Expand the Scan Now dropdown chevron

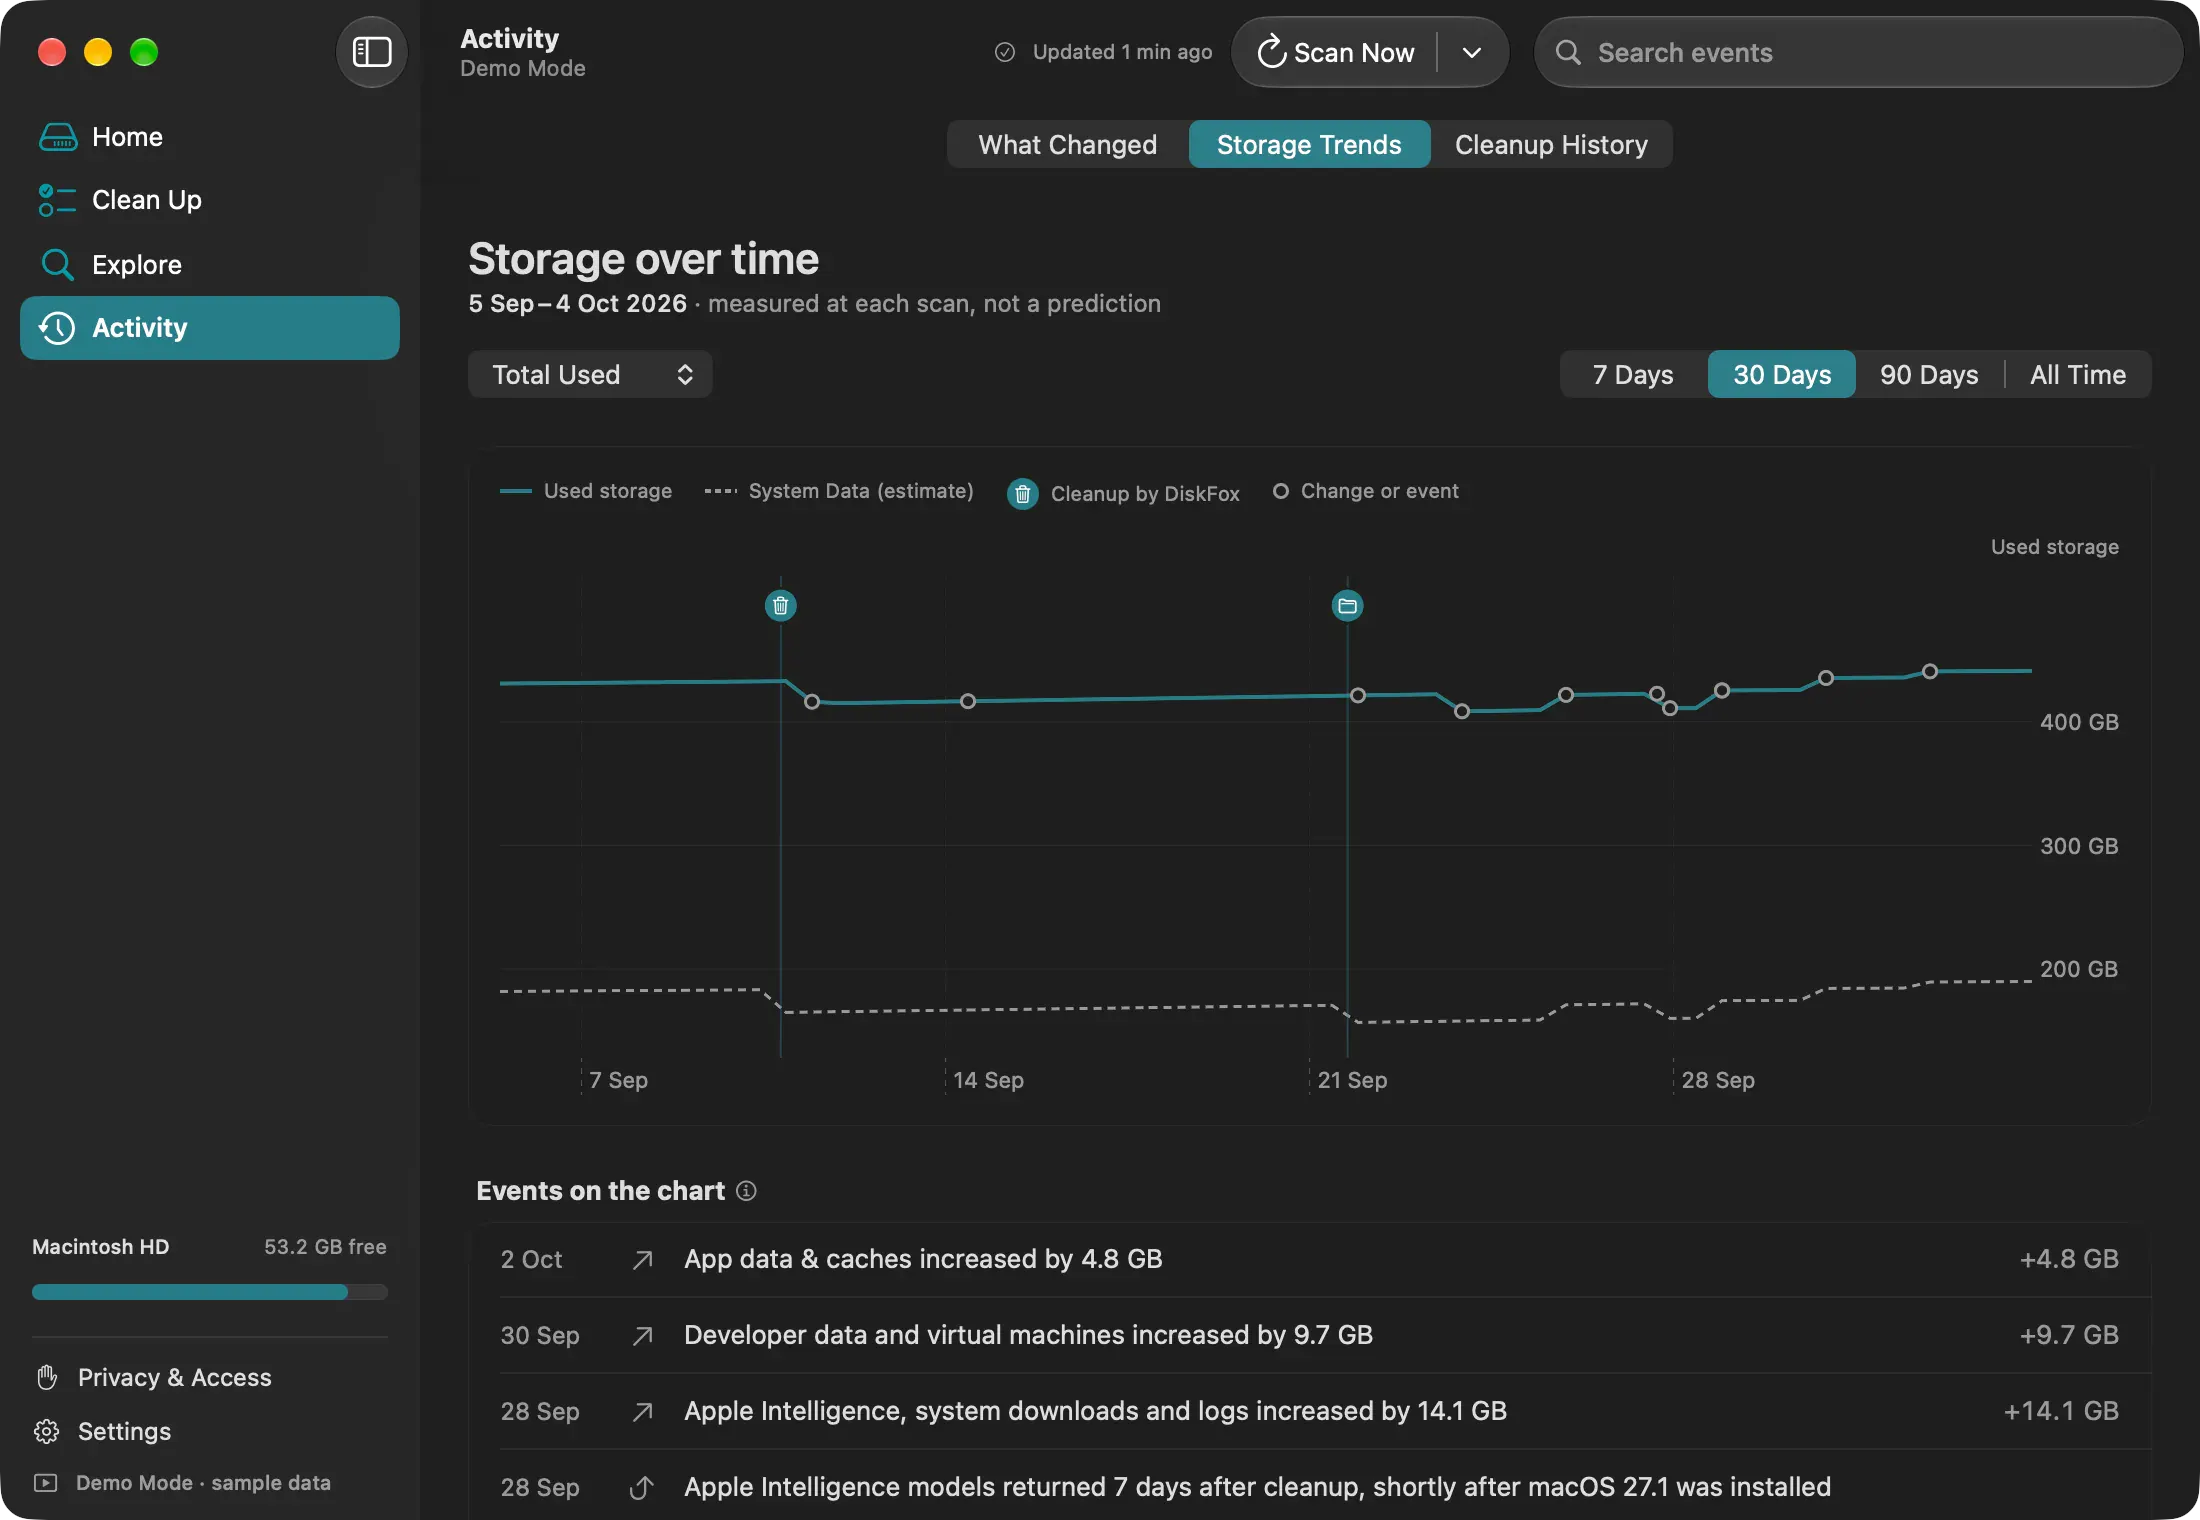(1472, 52)
